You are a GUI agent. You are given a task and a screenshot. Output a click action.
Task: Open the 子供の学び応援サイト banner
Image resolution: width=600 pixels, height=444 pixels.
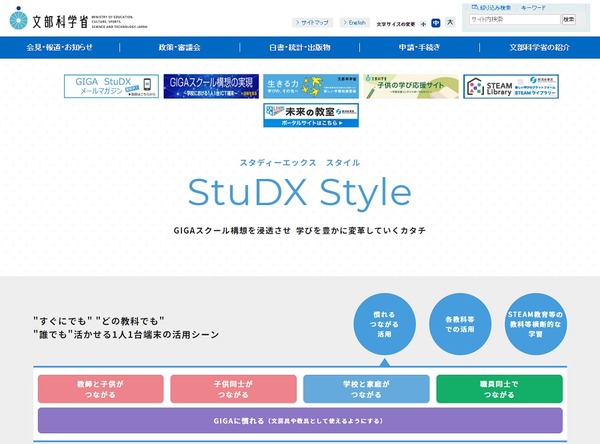point(411,87)
